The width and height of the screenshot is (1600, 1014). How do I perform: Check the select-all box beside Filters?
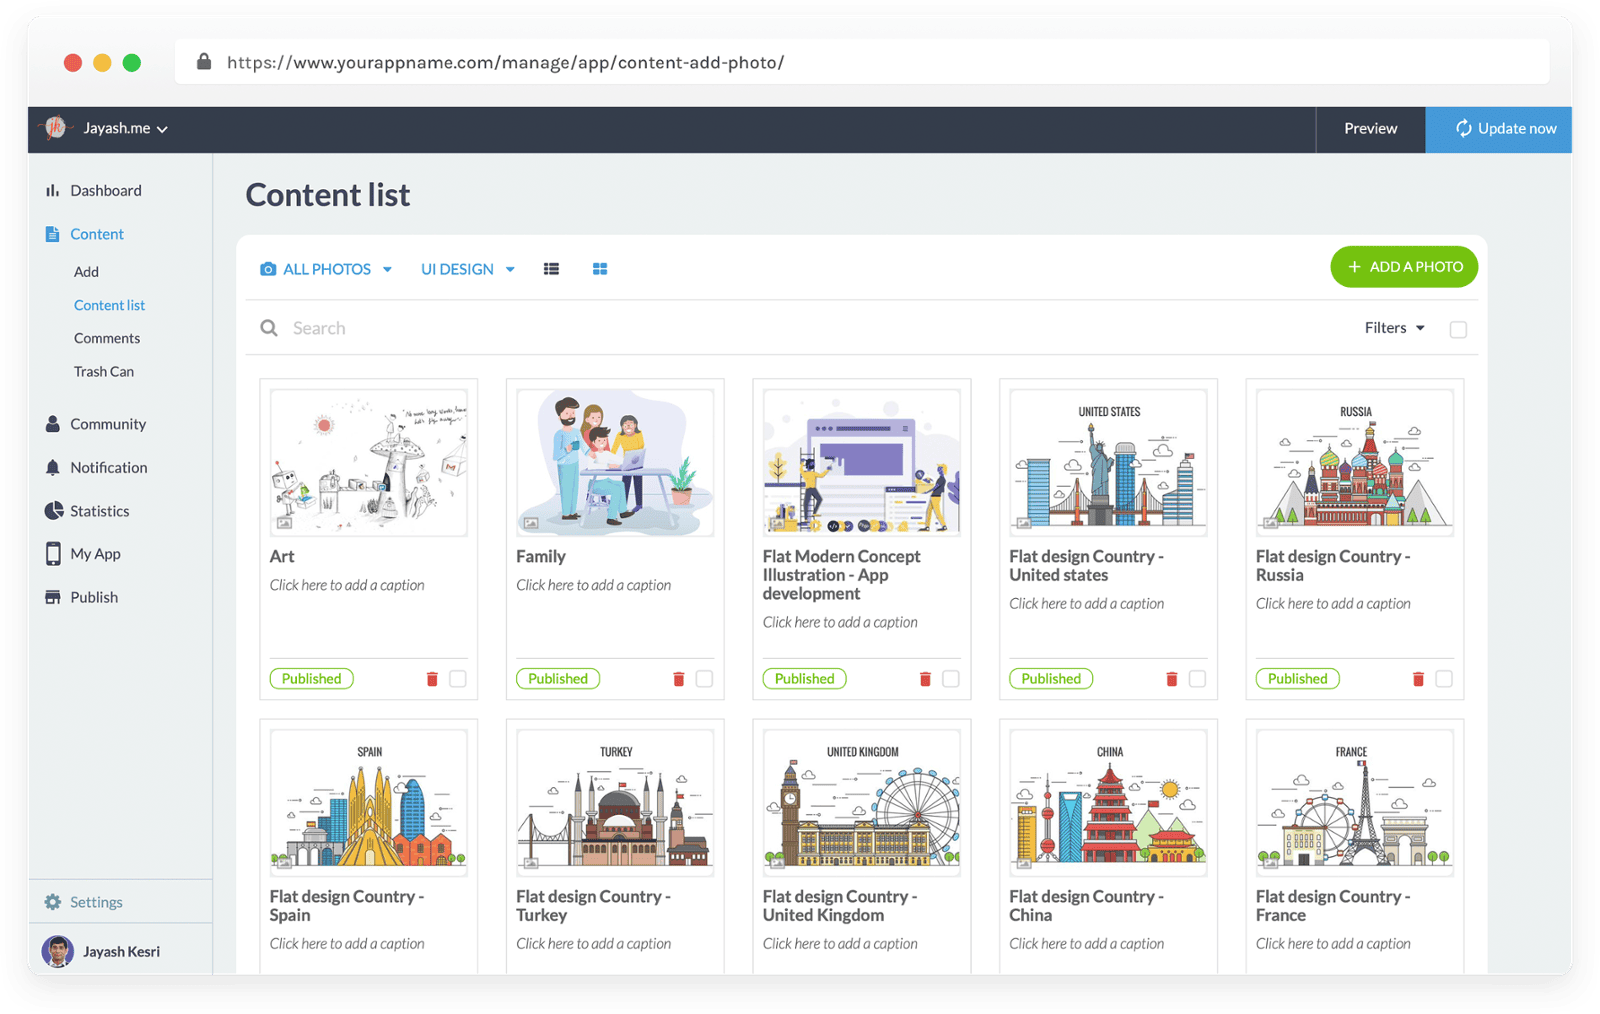click(x=1458, y=329)
